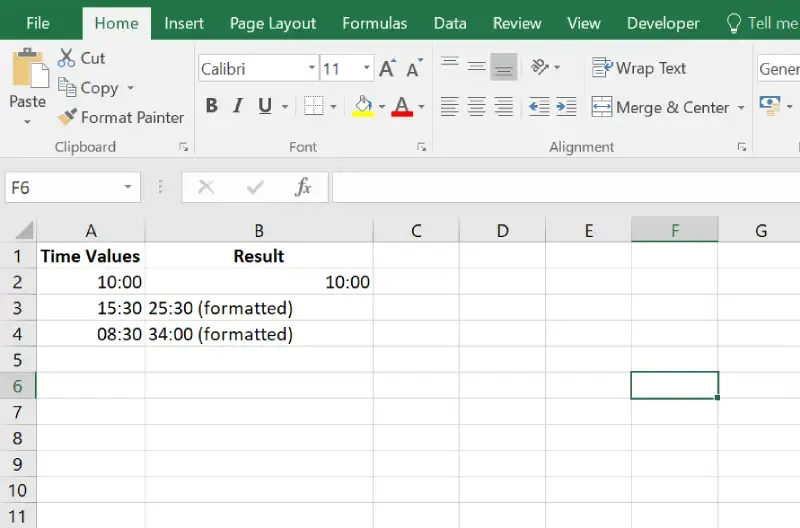Increase the cell indent
The height and width of the screenshot is (528, 800).
pos(566,107)
